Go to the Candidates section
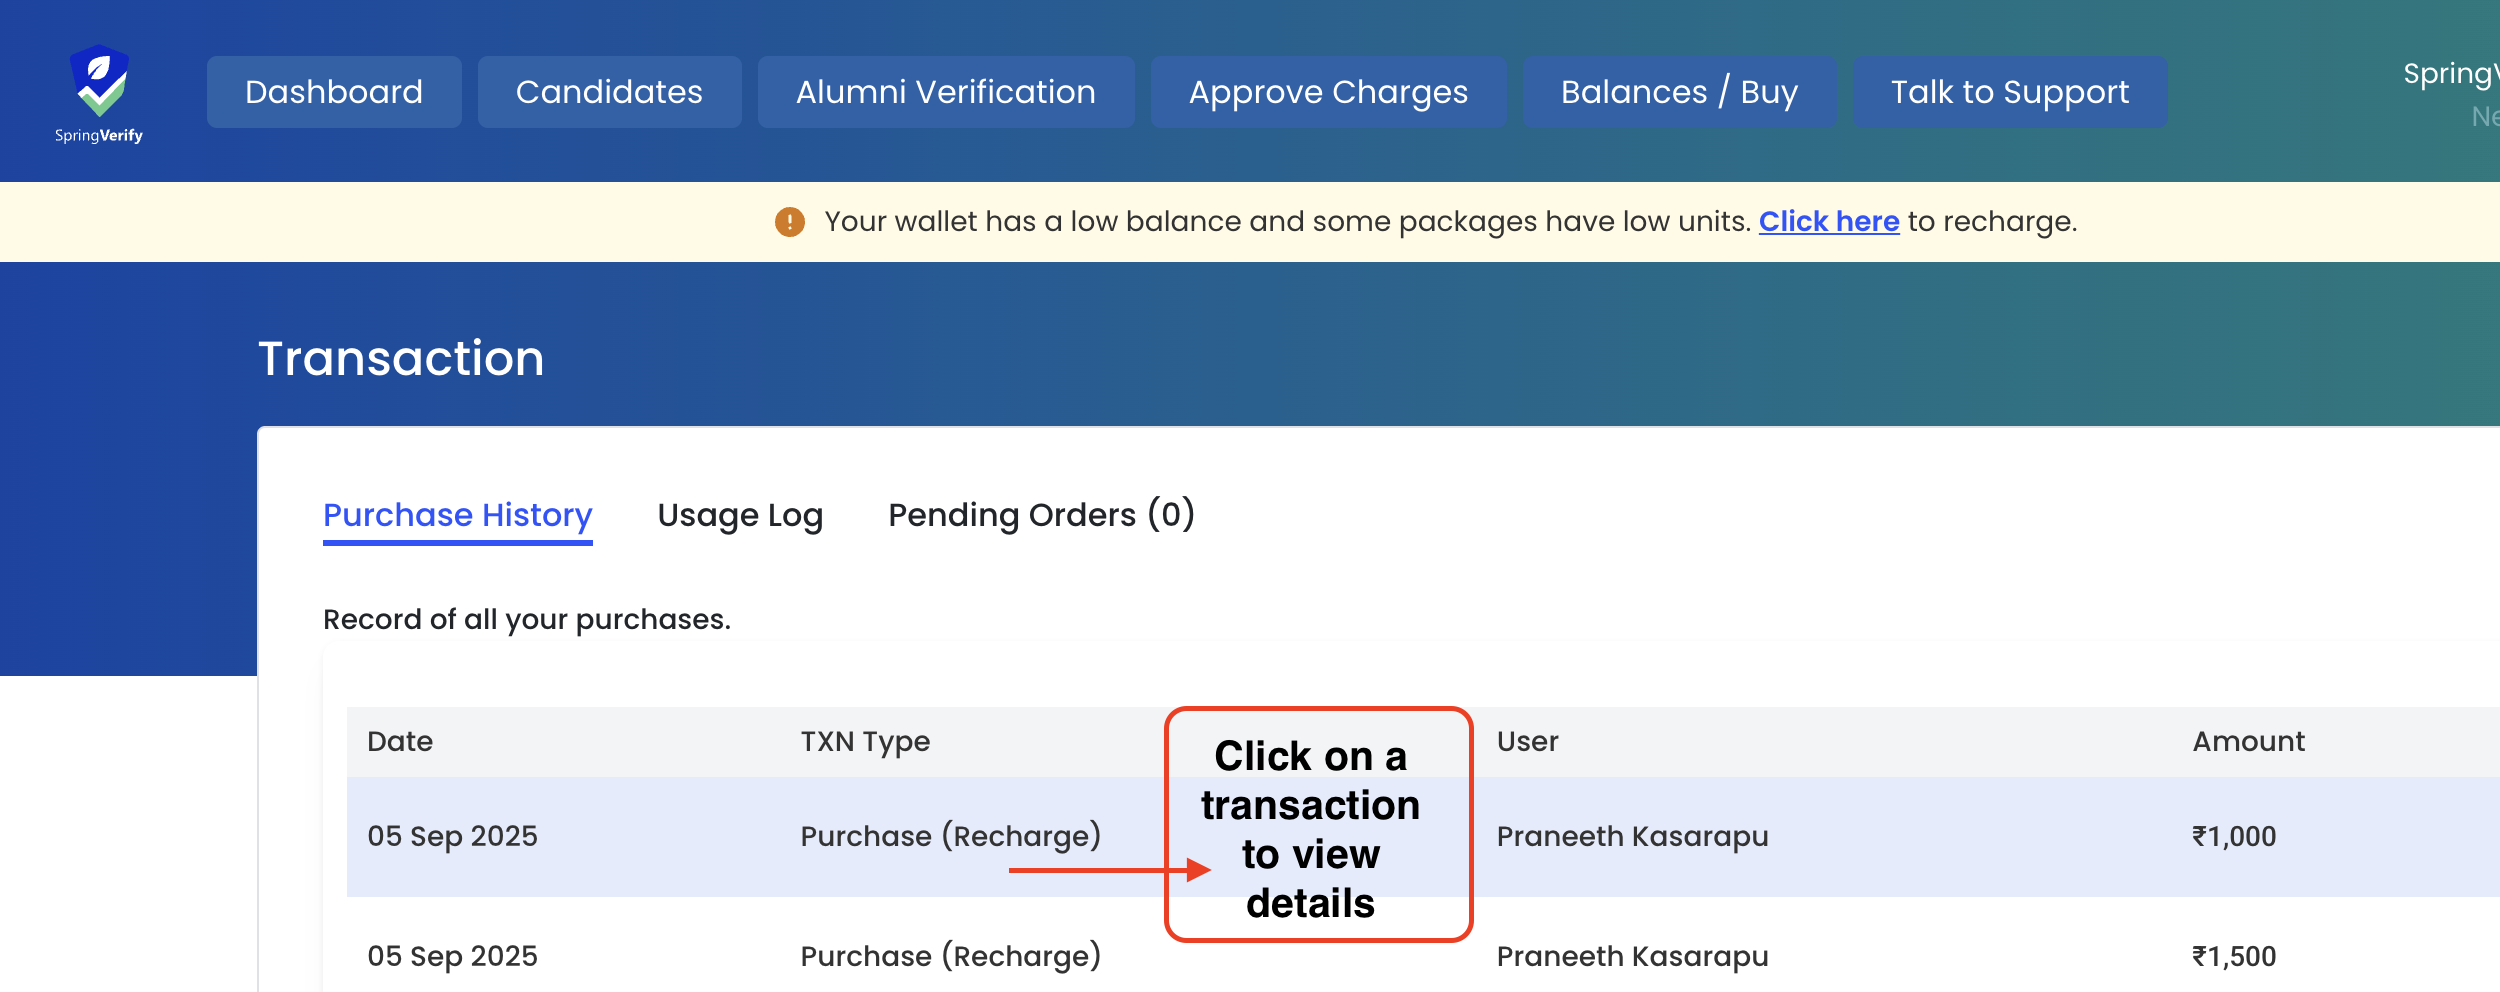The width and height of the screenshot is (2500, 992). [609, 92]
